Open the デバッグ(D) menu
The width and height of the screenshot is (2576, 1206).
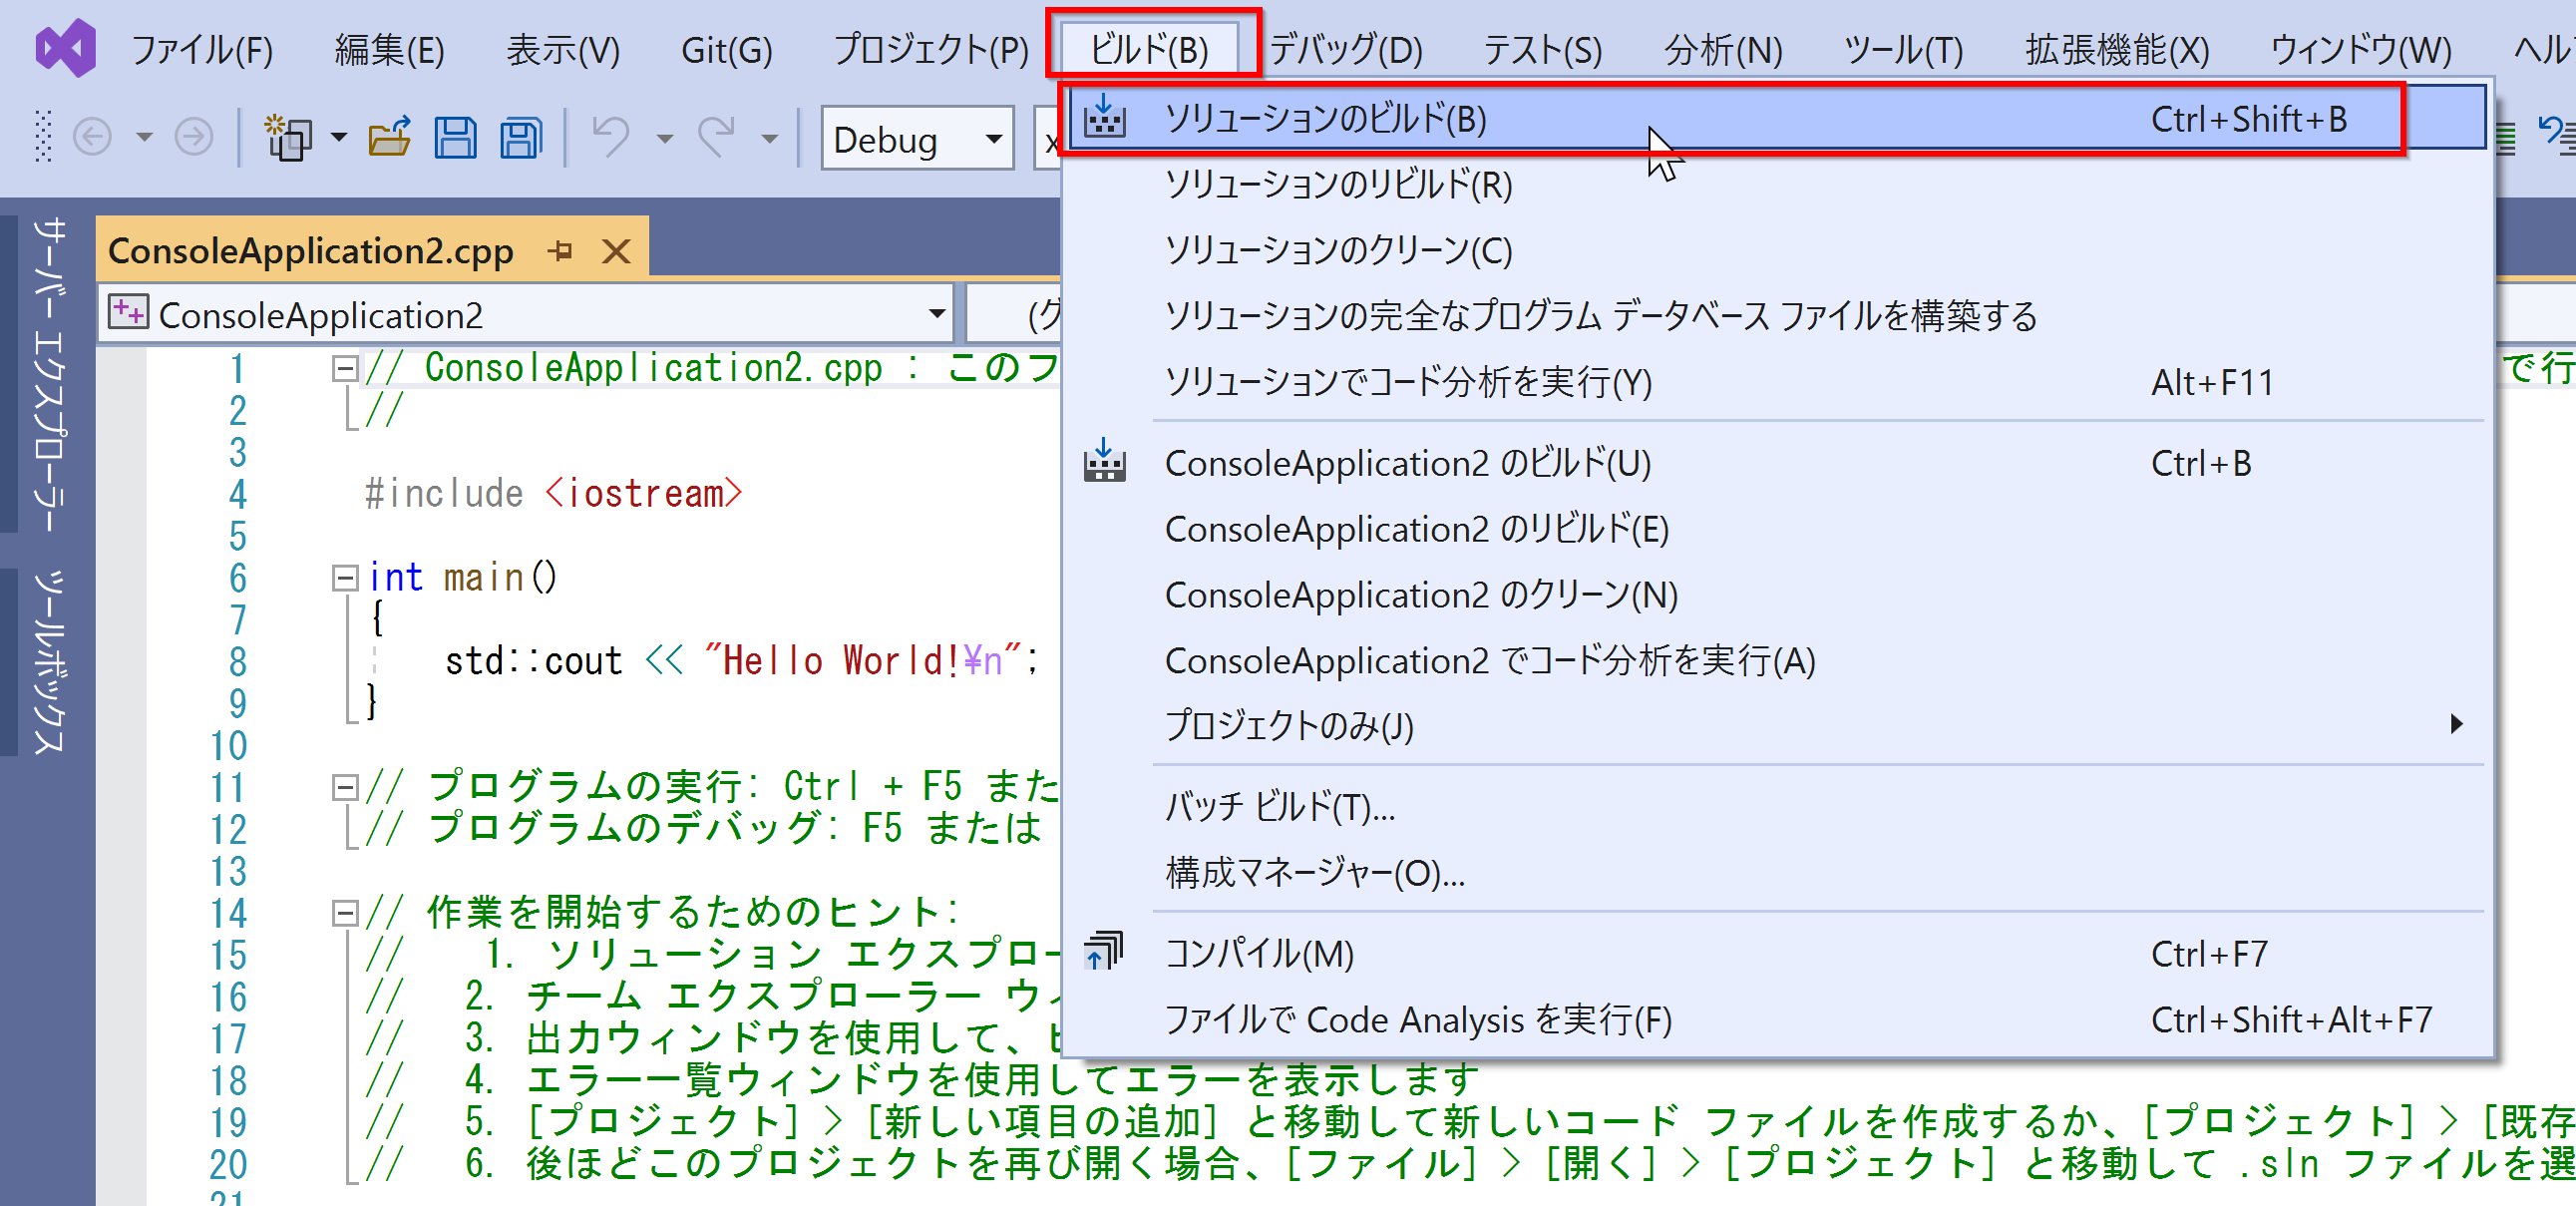1345,49
